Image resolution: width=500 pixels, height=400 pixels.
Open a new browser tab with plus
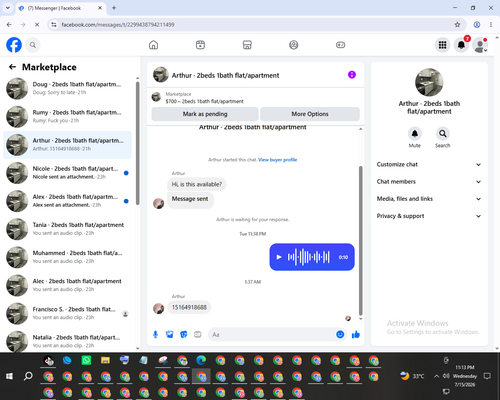114,8
